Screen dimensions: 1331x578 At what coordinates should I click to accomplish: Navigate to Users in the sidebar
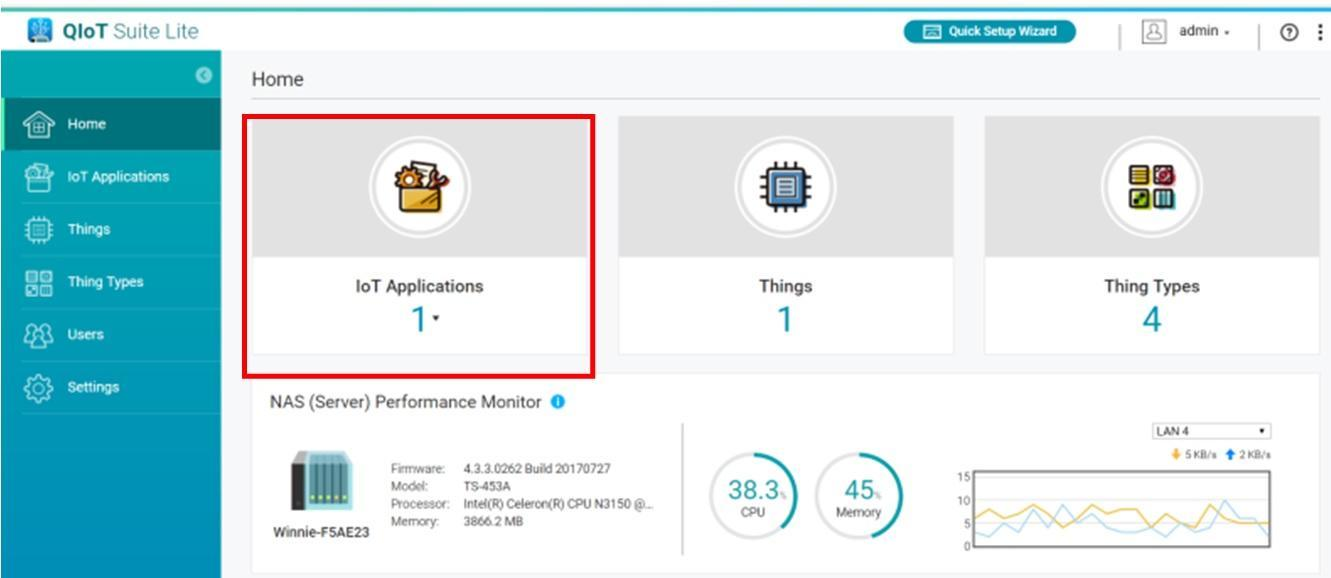pos(85,335)
